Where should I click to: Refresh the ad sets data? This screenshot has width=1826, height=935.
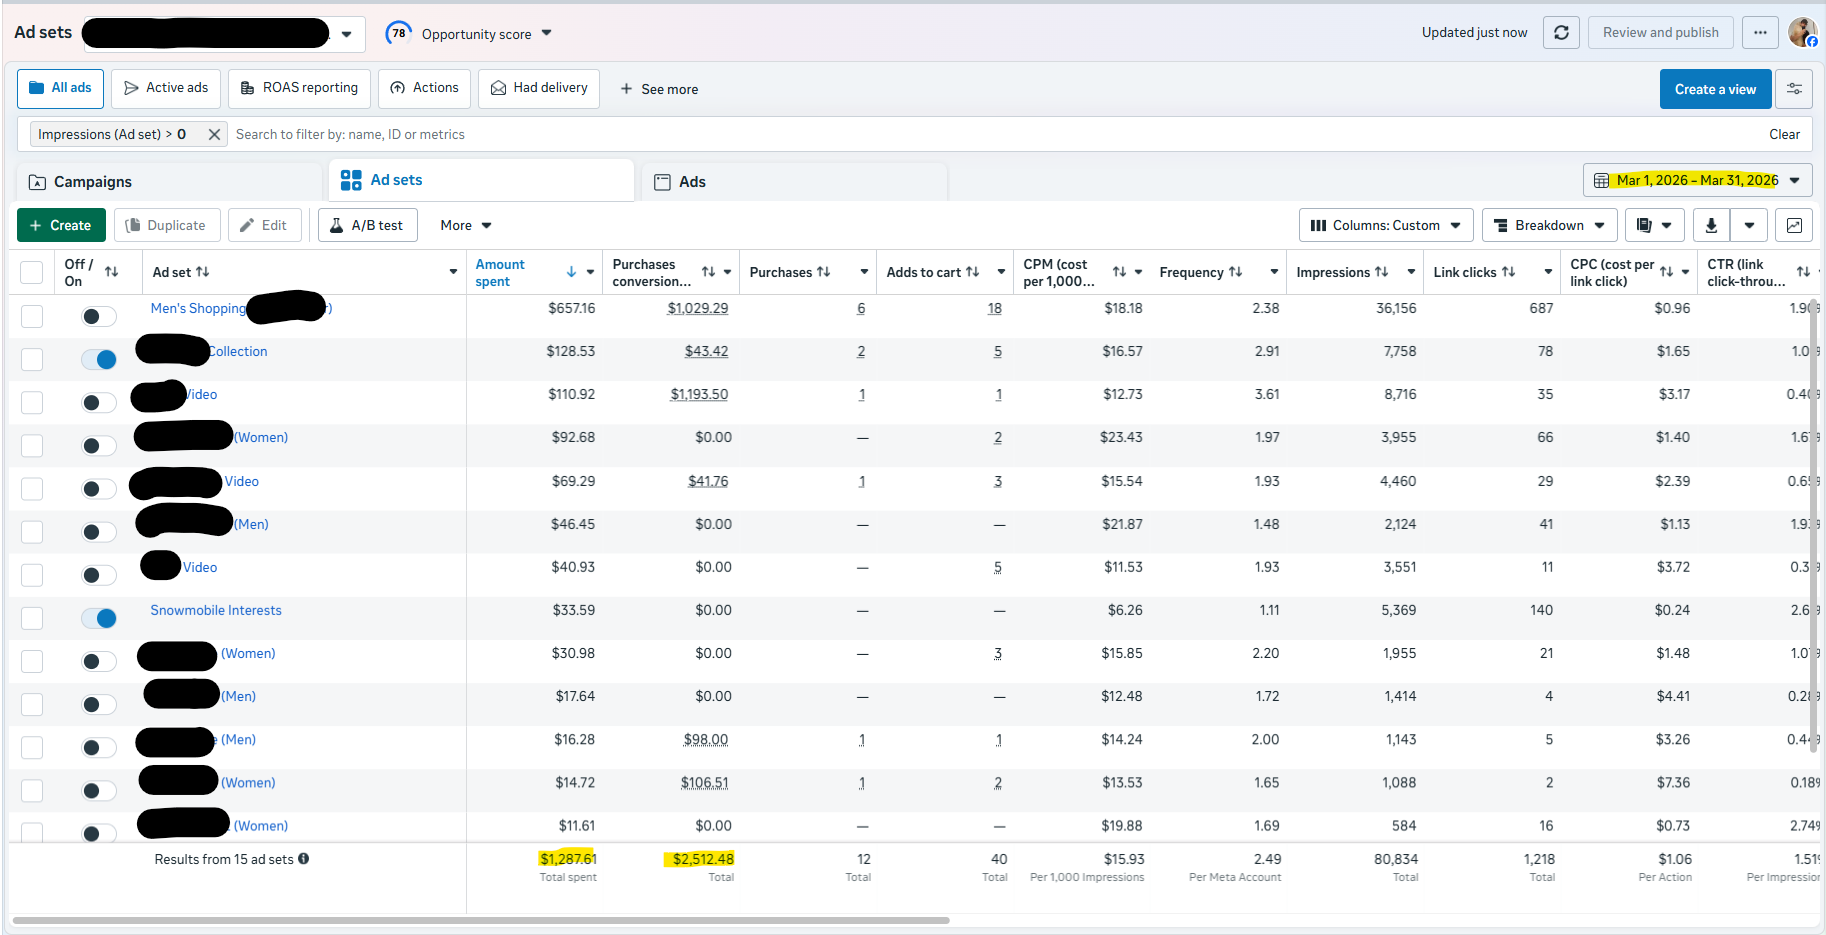point(1561,32)
